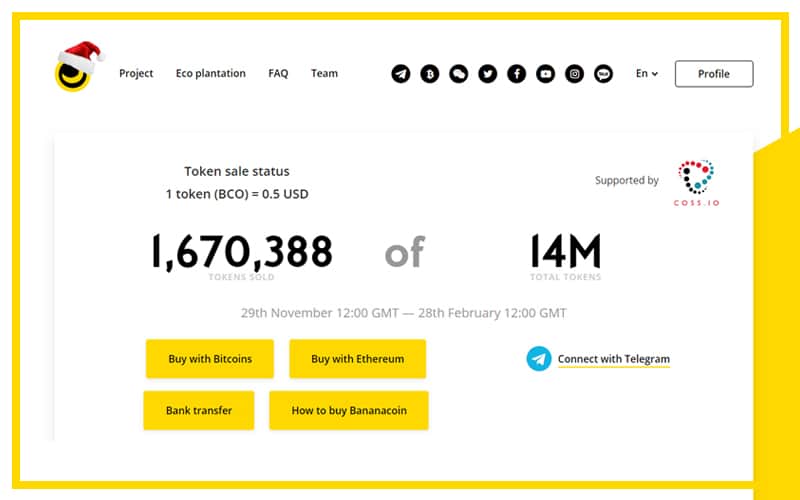This screenshot has height=500, width=800.
Task: Open How to buy Bananacoin
Action: tap(349, 410)
